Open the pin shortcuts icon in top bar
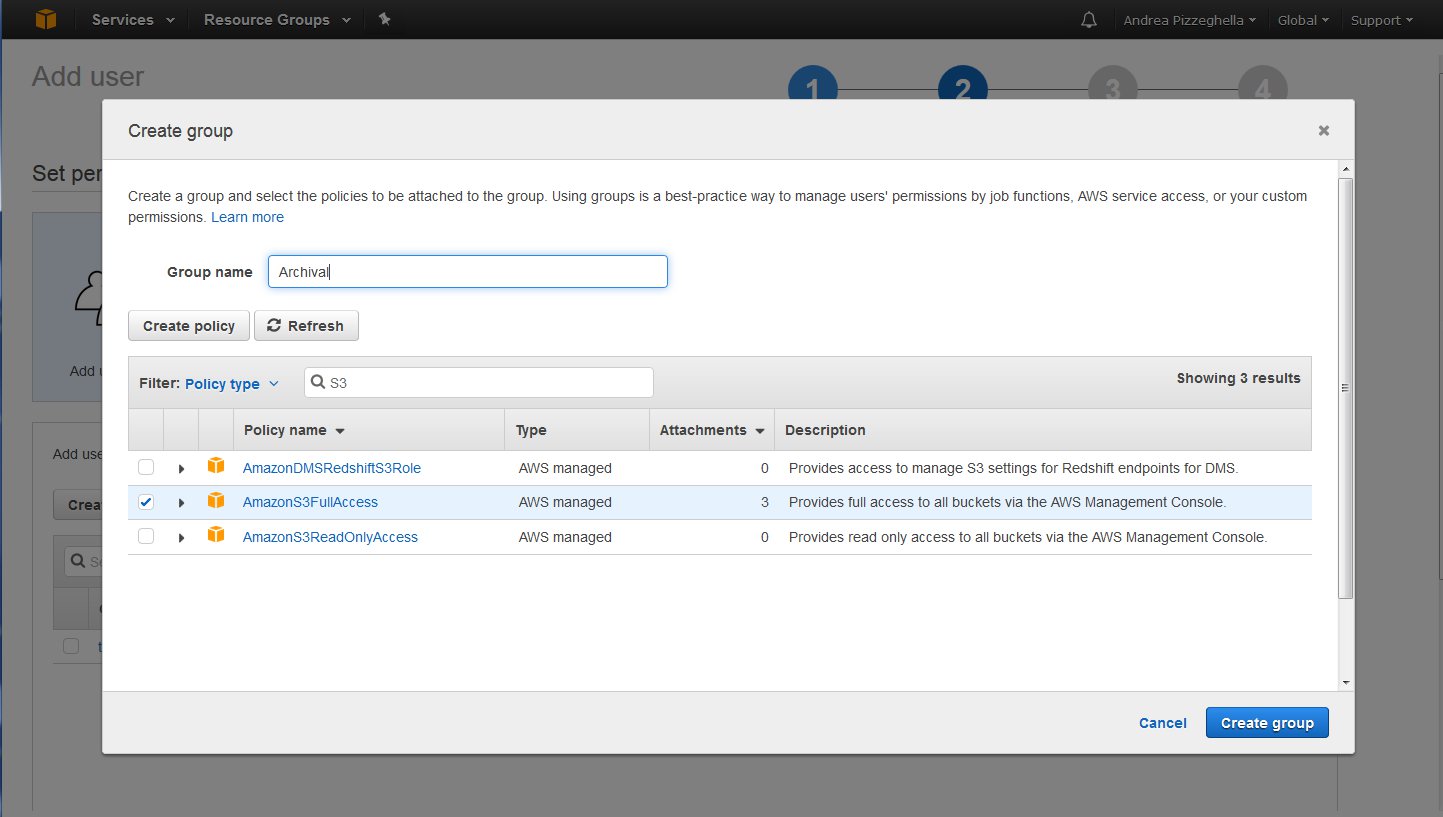The image size is (1443, 817). pos(384,19)
